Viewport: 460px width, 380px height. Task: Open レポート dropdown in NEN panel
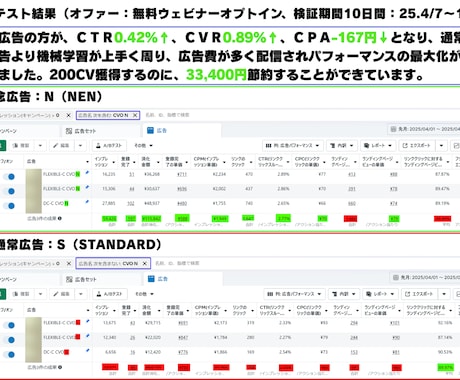378,146
